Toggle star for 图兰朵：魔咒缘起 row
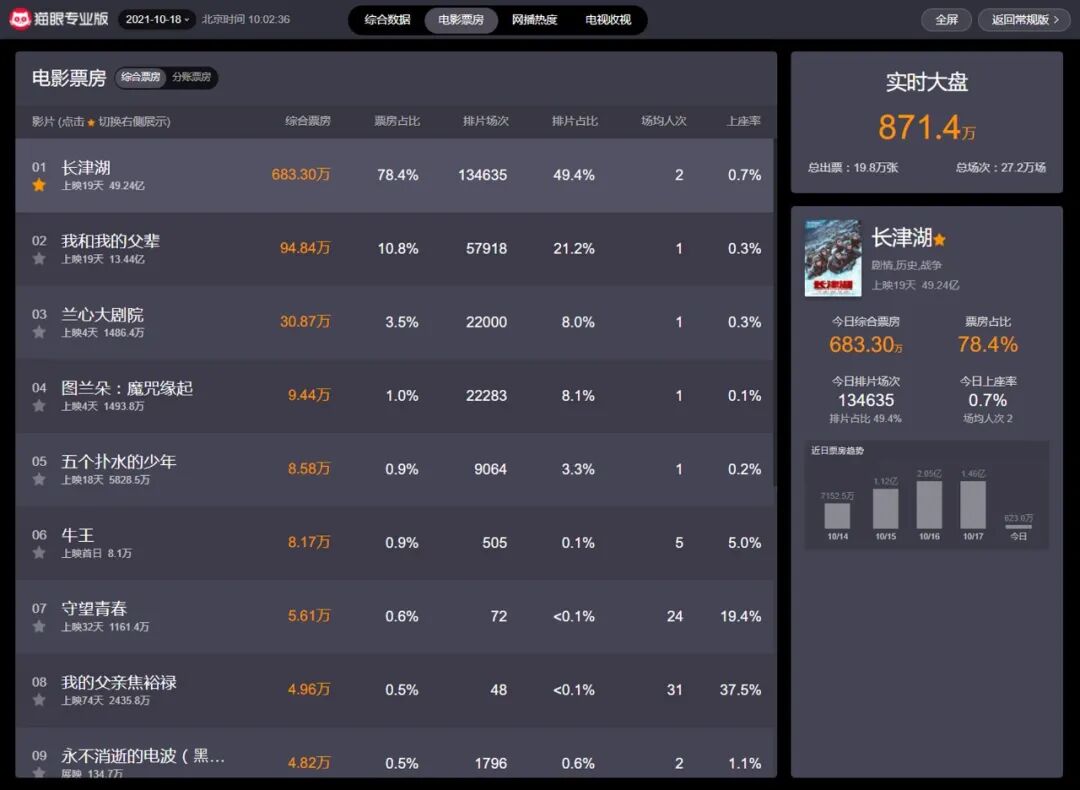Screen dimensions: 1080x790 39,406
